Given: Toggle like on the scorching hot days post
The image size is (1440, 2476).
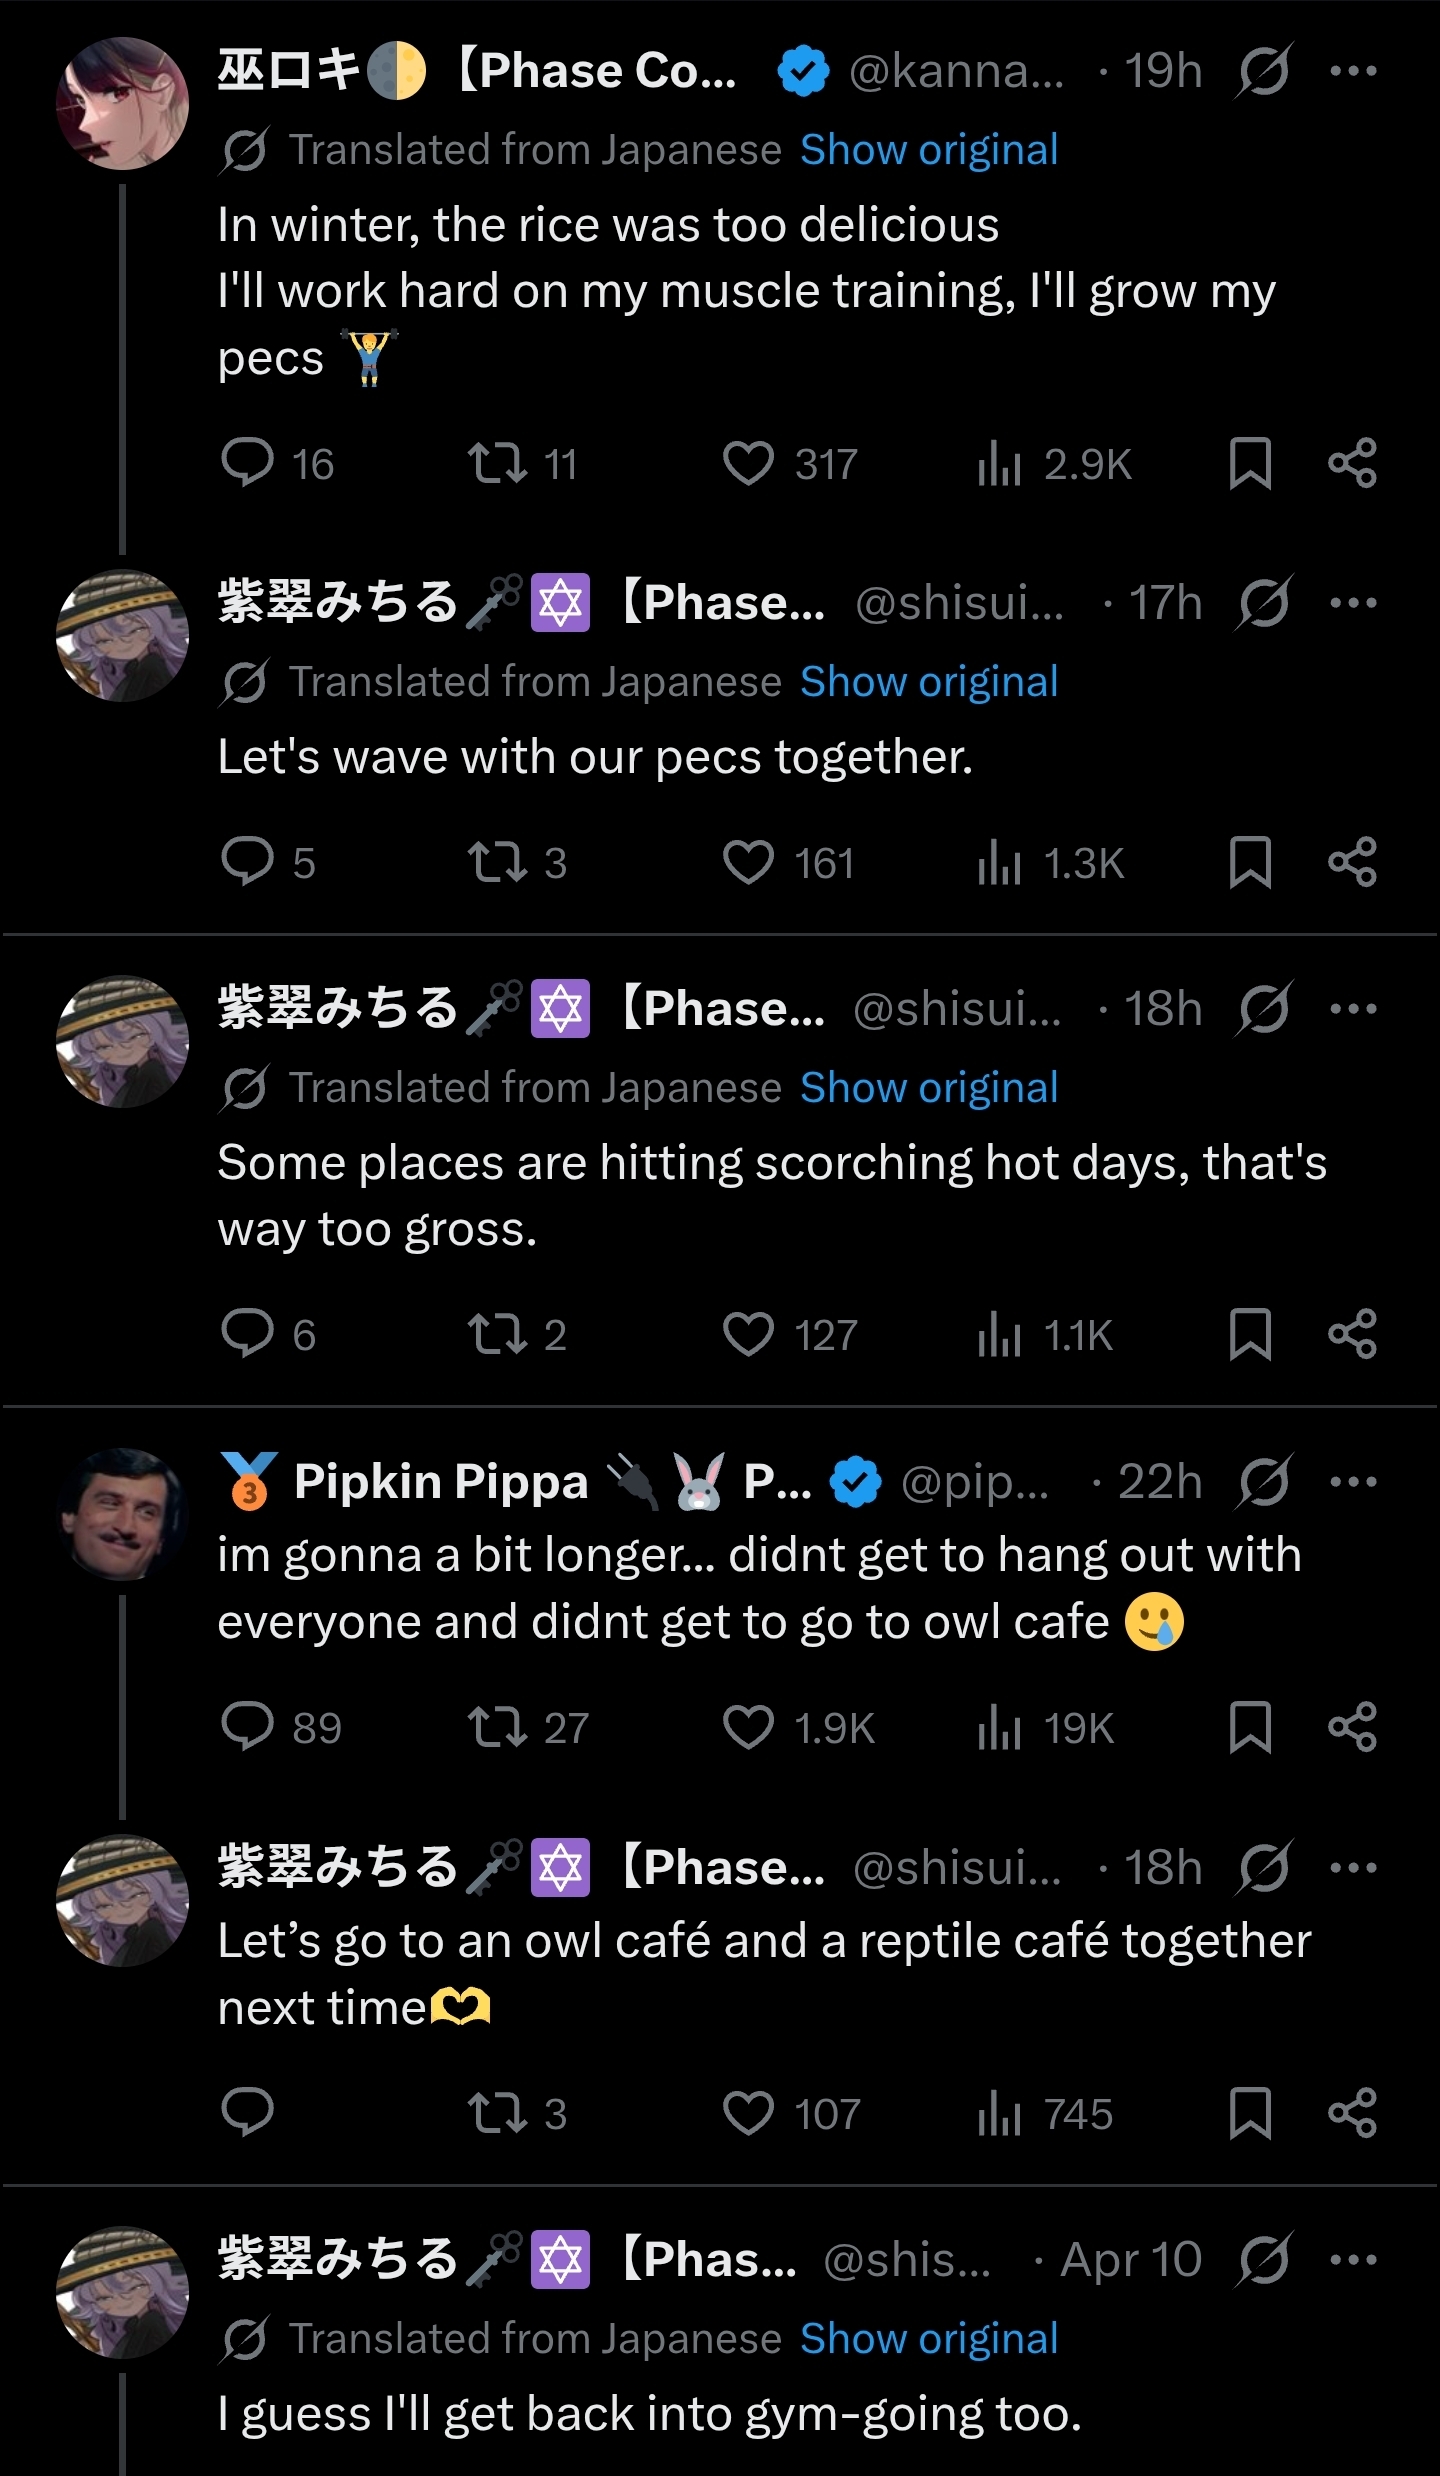Looking at the screenshot, I should [x=790, y=1335].
